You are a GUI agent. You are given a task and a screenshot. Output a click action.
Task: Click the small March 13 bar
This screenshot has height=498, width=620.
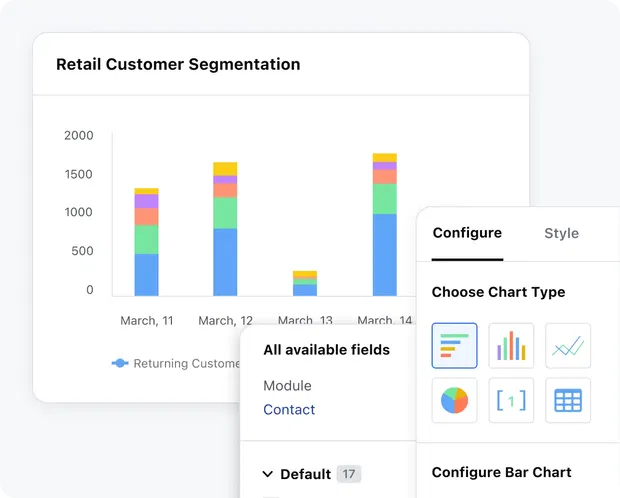(x=305, y=284)
